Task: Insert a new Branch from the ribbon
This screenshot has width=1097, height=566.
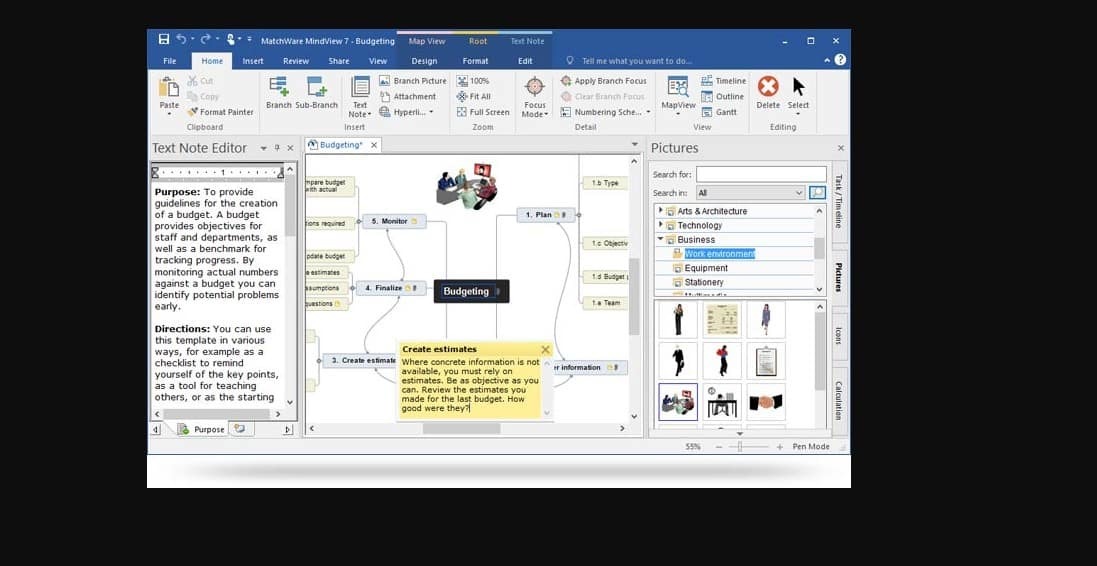Action: (x=278, y=88)
